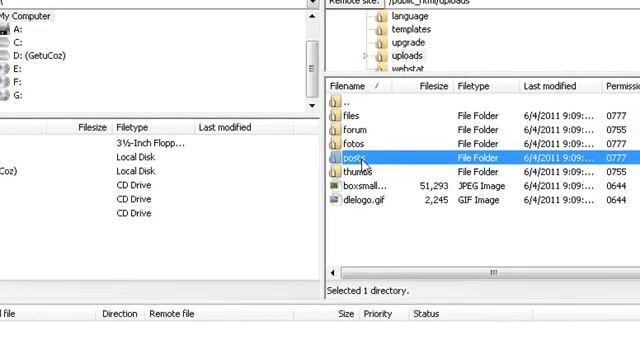Click the upgrade folder icon in remote tree
The width and height of the screenshot is (640, 360).
(381, 42)
